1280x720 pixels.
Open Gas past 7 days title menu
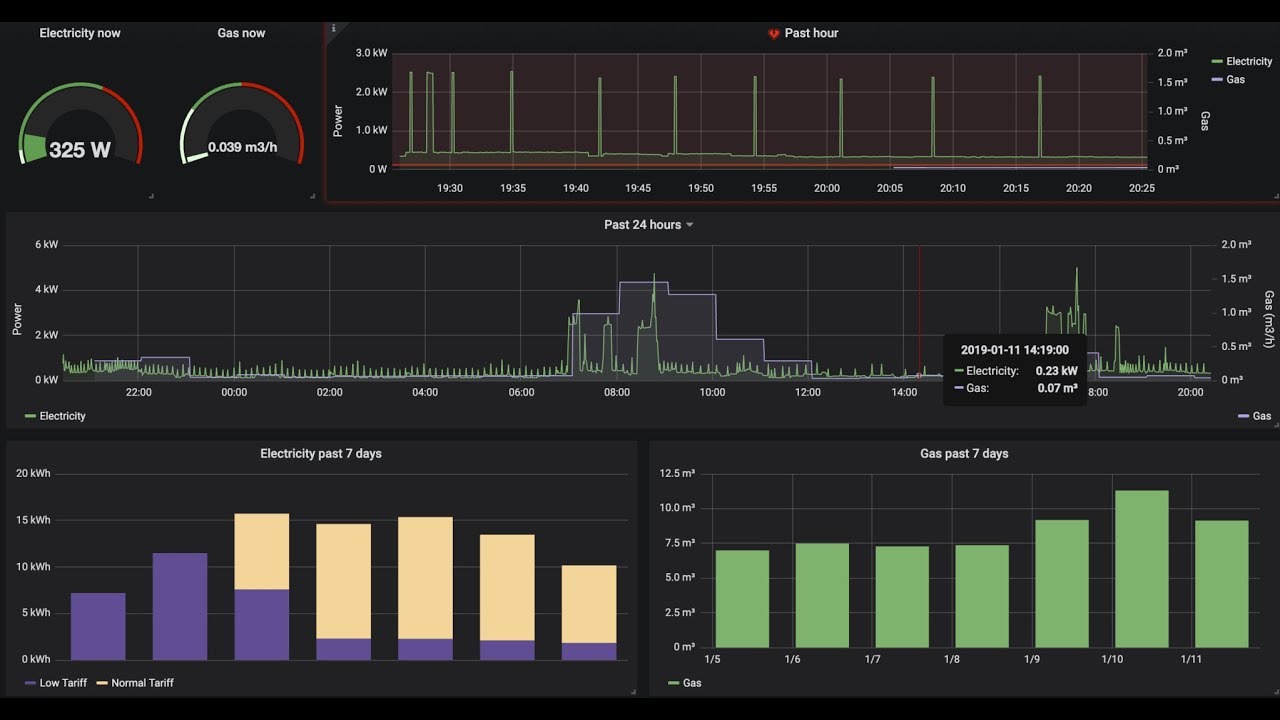point(964,454)
